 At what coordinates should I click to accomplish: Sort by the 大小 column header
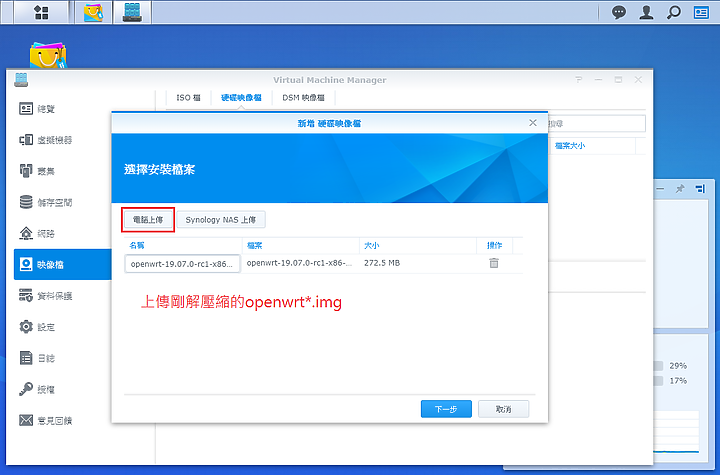click(417, 246)
